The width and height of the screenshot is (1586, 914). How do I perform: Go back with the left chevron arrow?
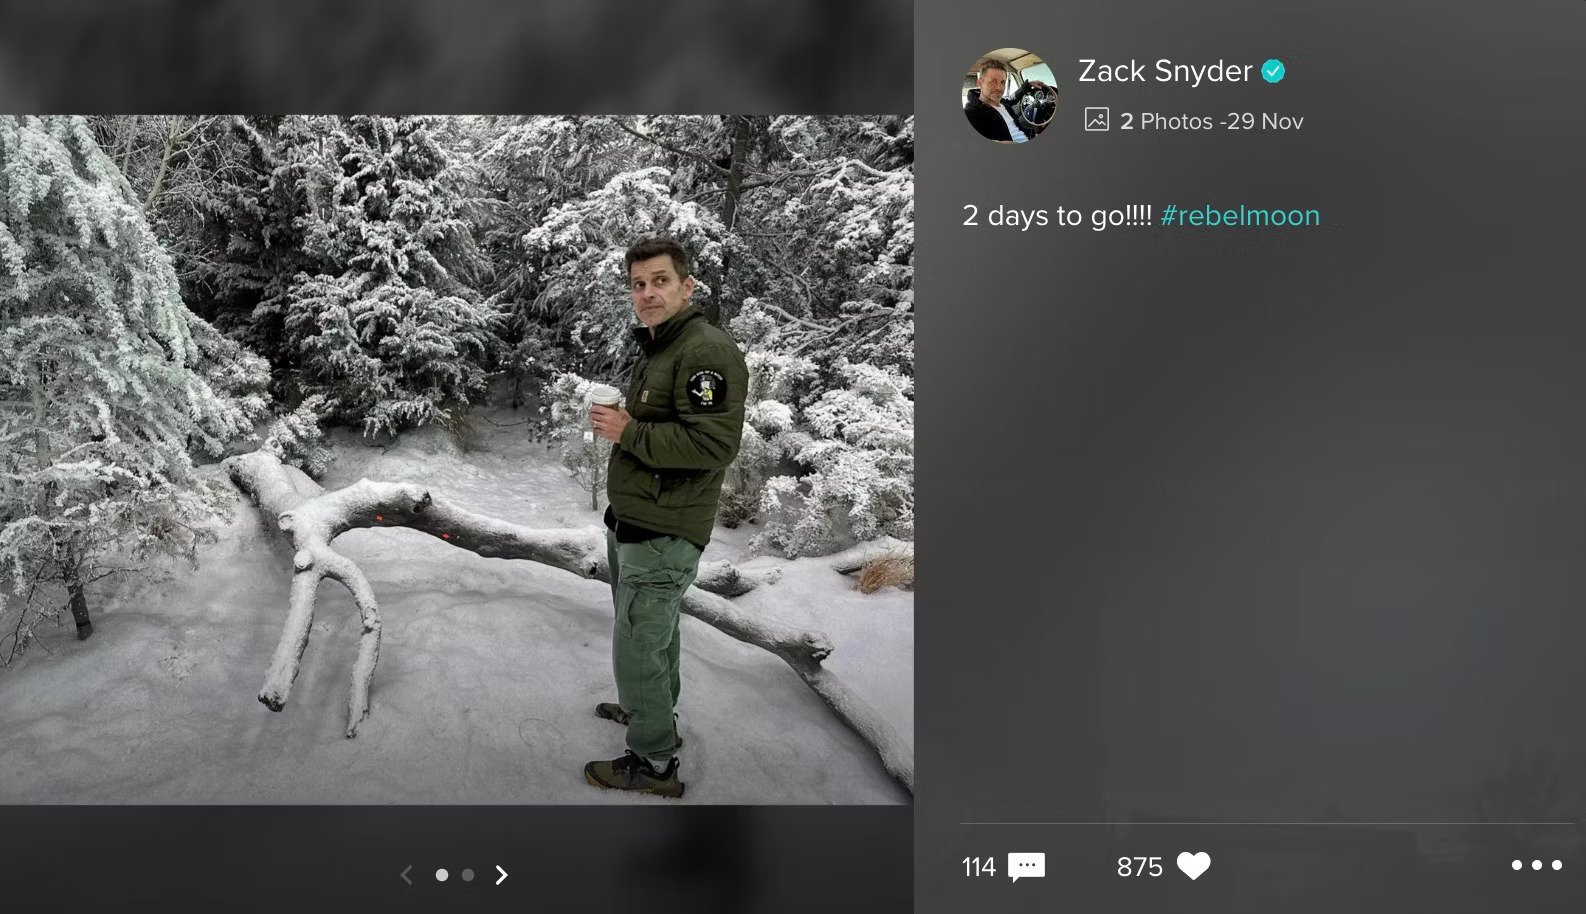point(406,875)
